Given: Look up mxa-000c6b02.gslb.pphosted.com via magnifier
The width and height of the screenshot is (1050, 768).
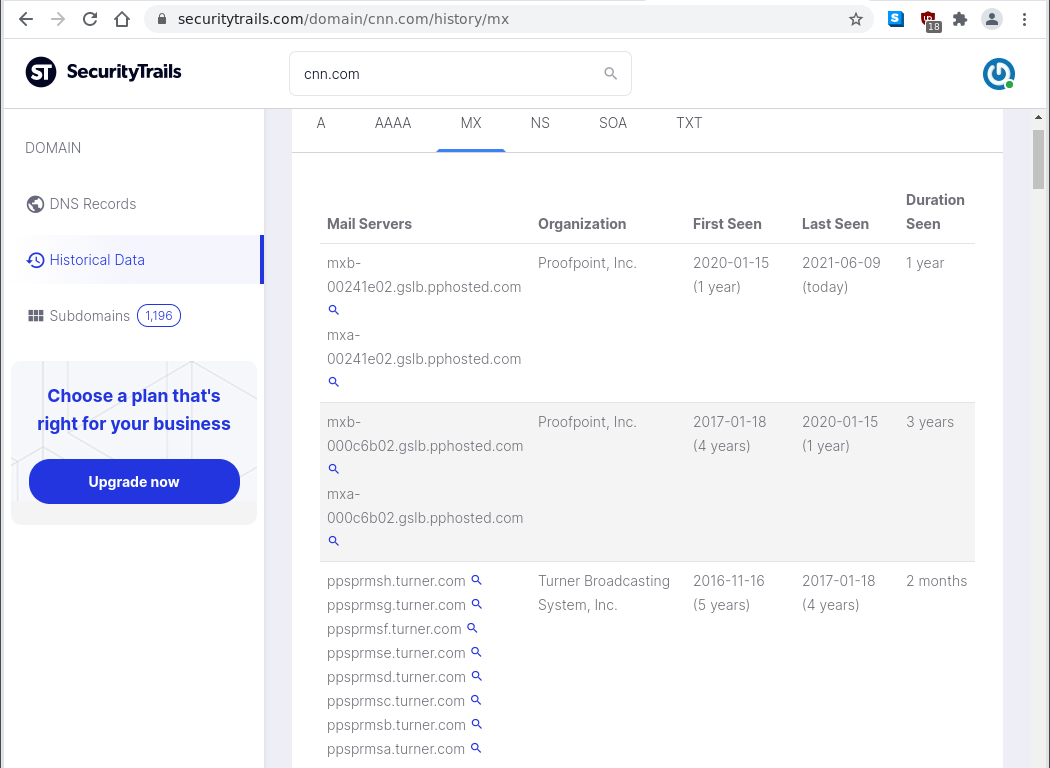Looking at the screenshot, I should [333, 541].
